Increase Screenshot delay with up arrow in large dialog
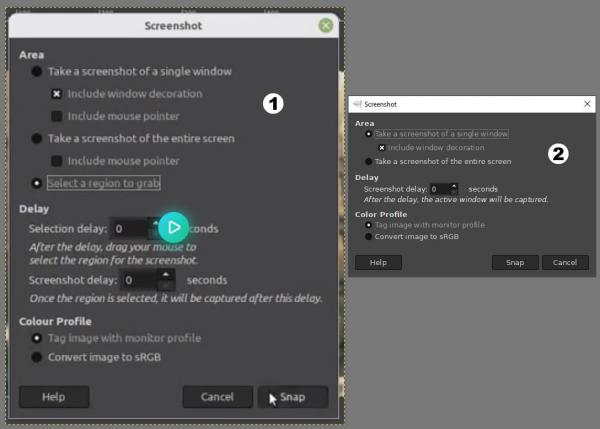 [x=166, y=275]
